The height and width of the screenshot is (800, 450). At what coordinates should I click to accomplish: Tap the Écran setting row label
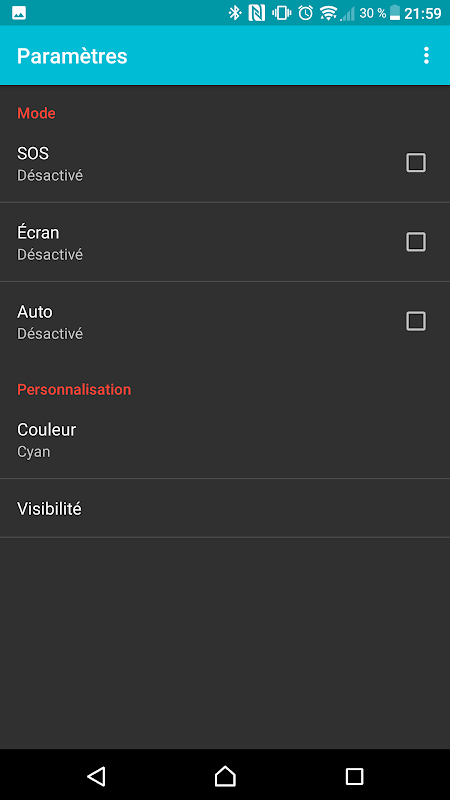[38, 233]
